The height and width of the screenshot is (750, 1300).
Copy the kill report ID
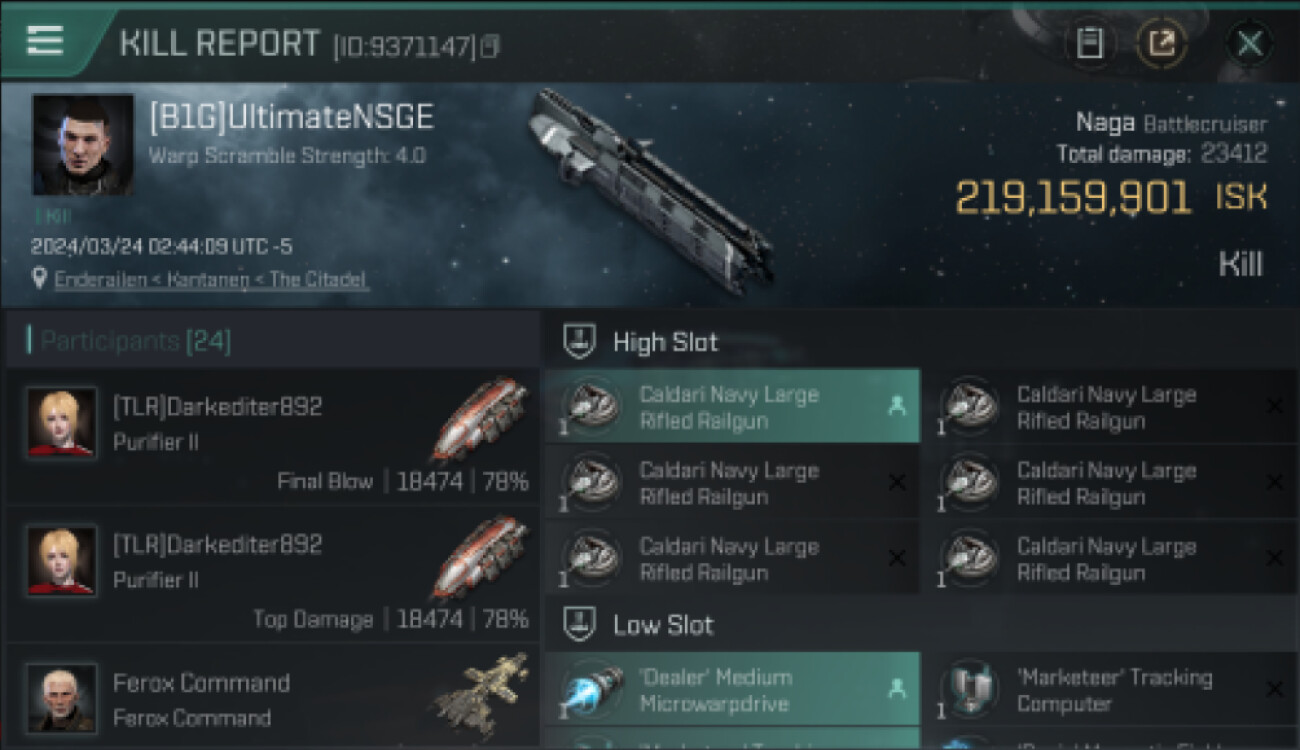[x=490, y=46]
